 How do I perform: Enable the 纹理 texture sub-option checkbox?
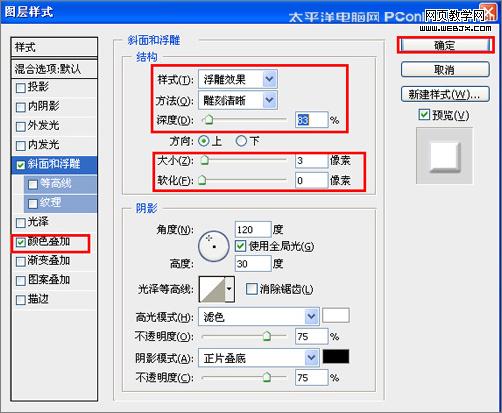[x=33, y=203]
